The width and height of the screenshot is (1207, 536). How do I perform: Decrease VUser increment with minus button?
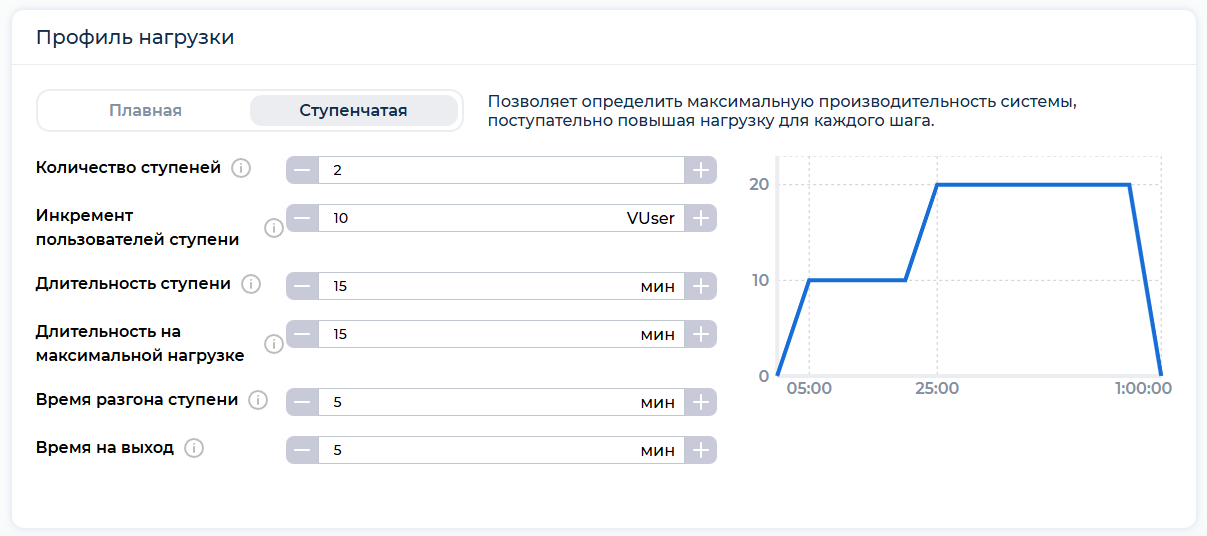coord(302,218)
